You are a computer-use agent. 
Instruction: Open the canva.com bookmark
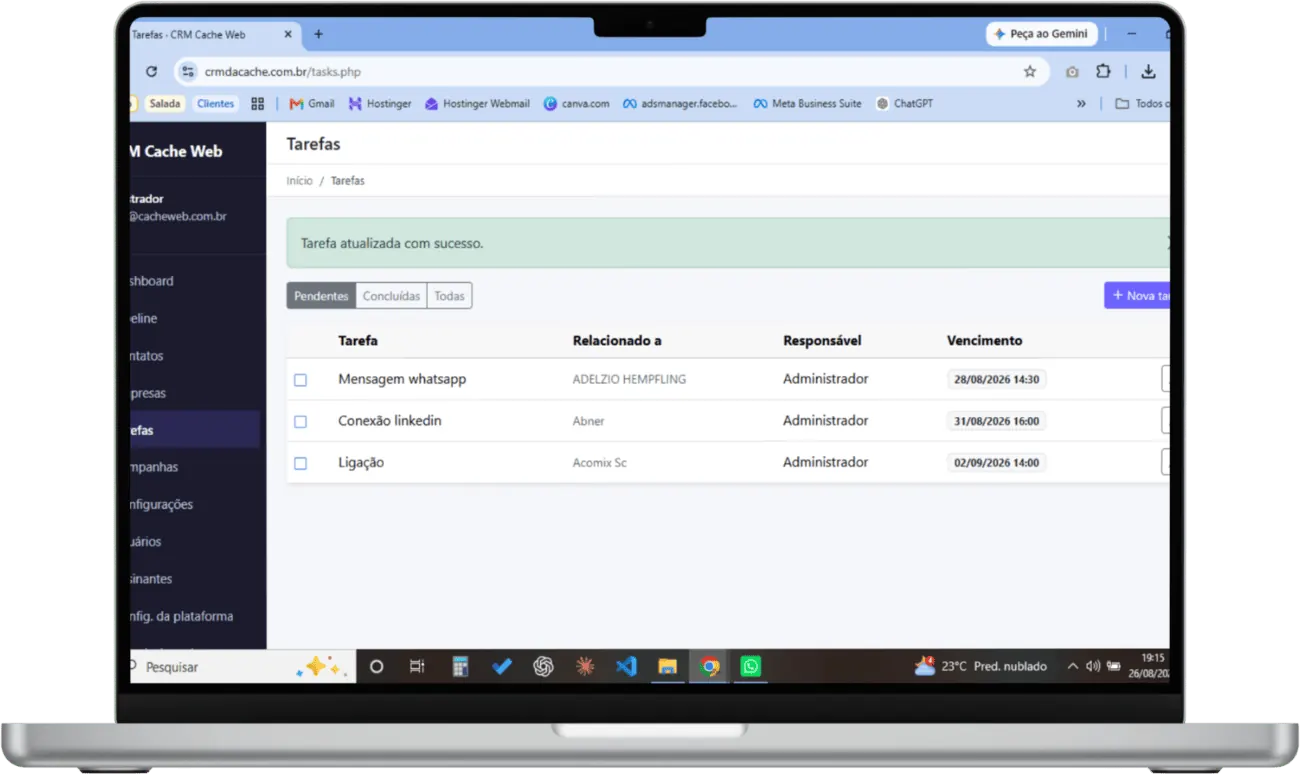tap(577, 103)
